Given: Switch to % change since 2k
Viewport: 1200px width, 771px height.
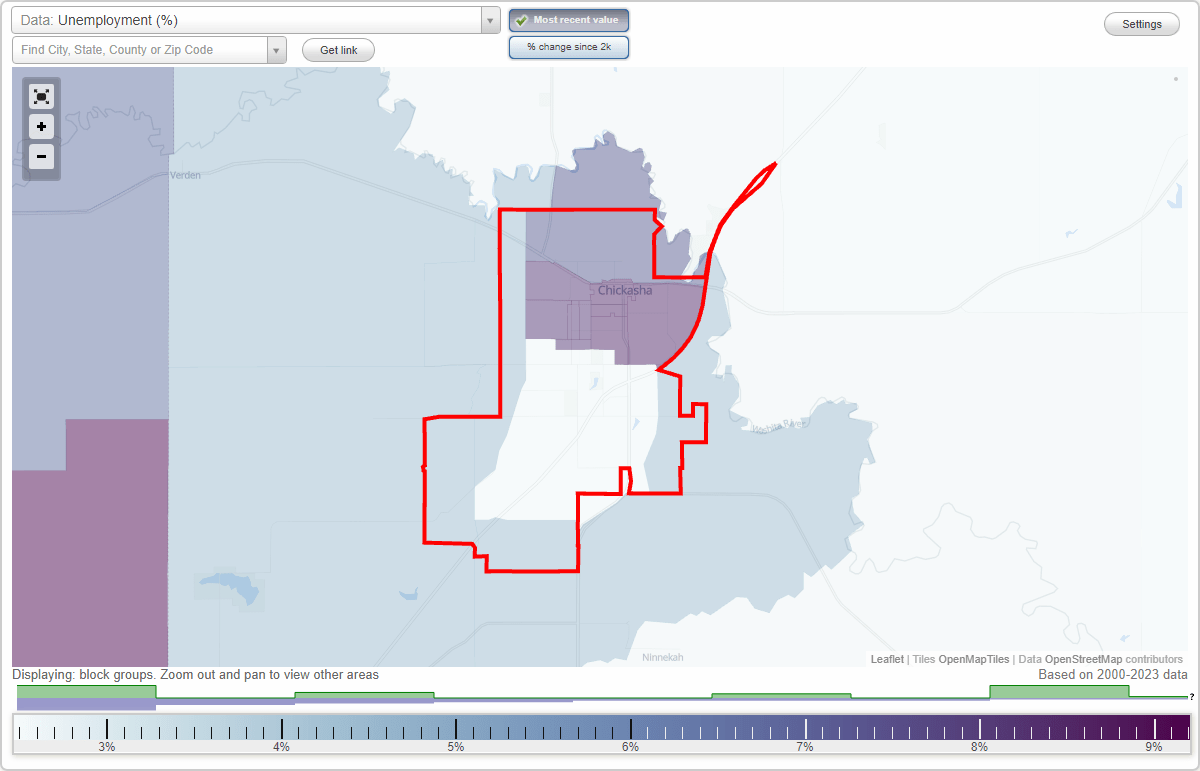Looking at the screenshot, I should pos(569,47).
